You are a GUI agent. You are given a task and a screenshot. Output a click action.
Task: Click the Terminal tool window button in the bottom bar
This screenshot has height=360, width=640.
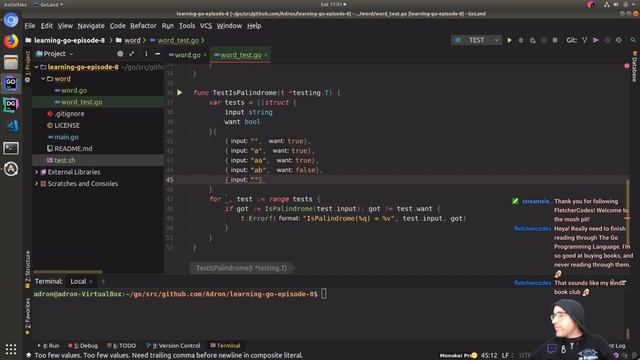click(x=225, y=345)
